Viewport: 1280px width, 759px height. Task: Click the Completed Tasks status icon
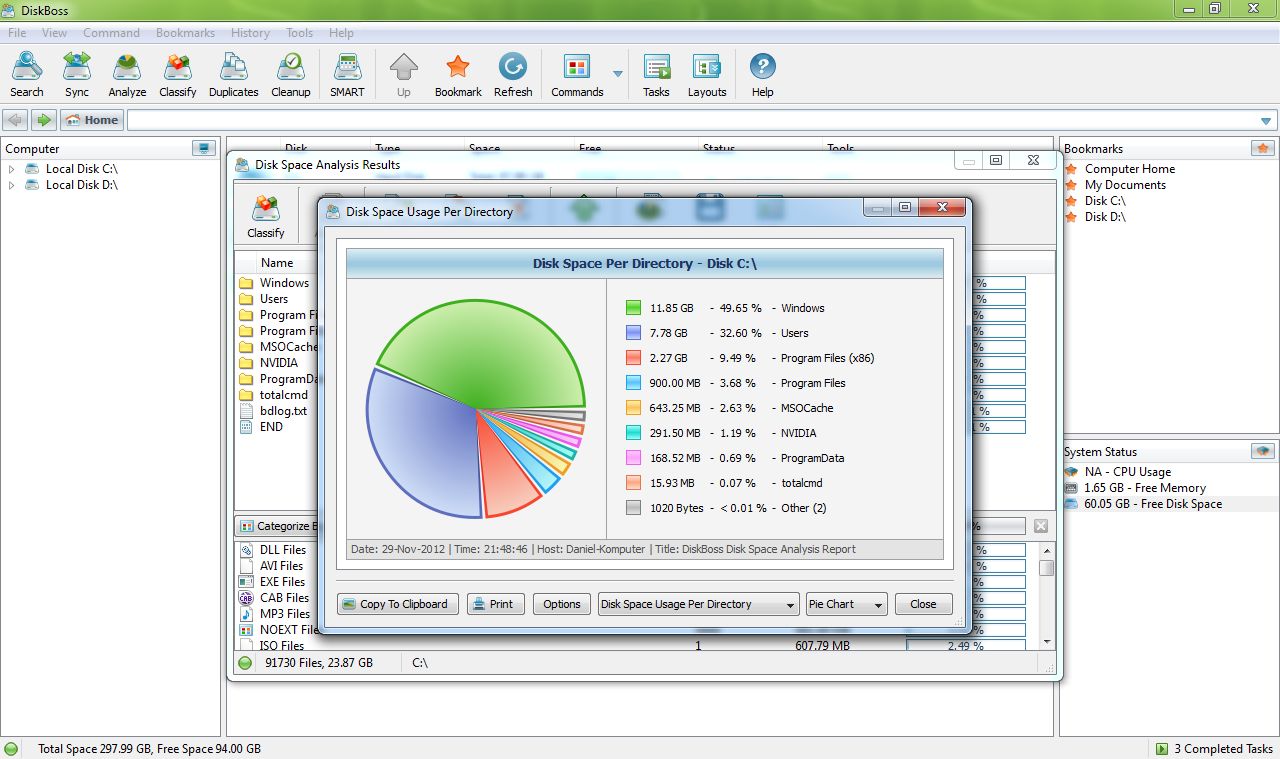point(1161,748)
